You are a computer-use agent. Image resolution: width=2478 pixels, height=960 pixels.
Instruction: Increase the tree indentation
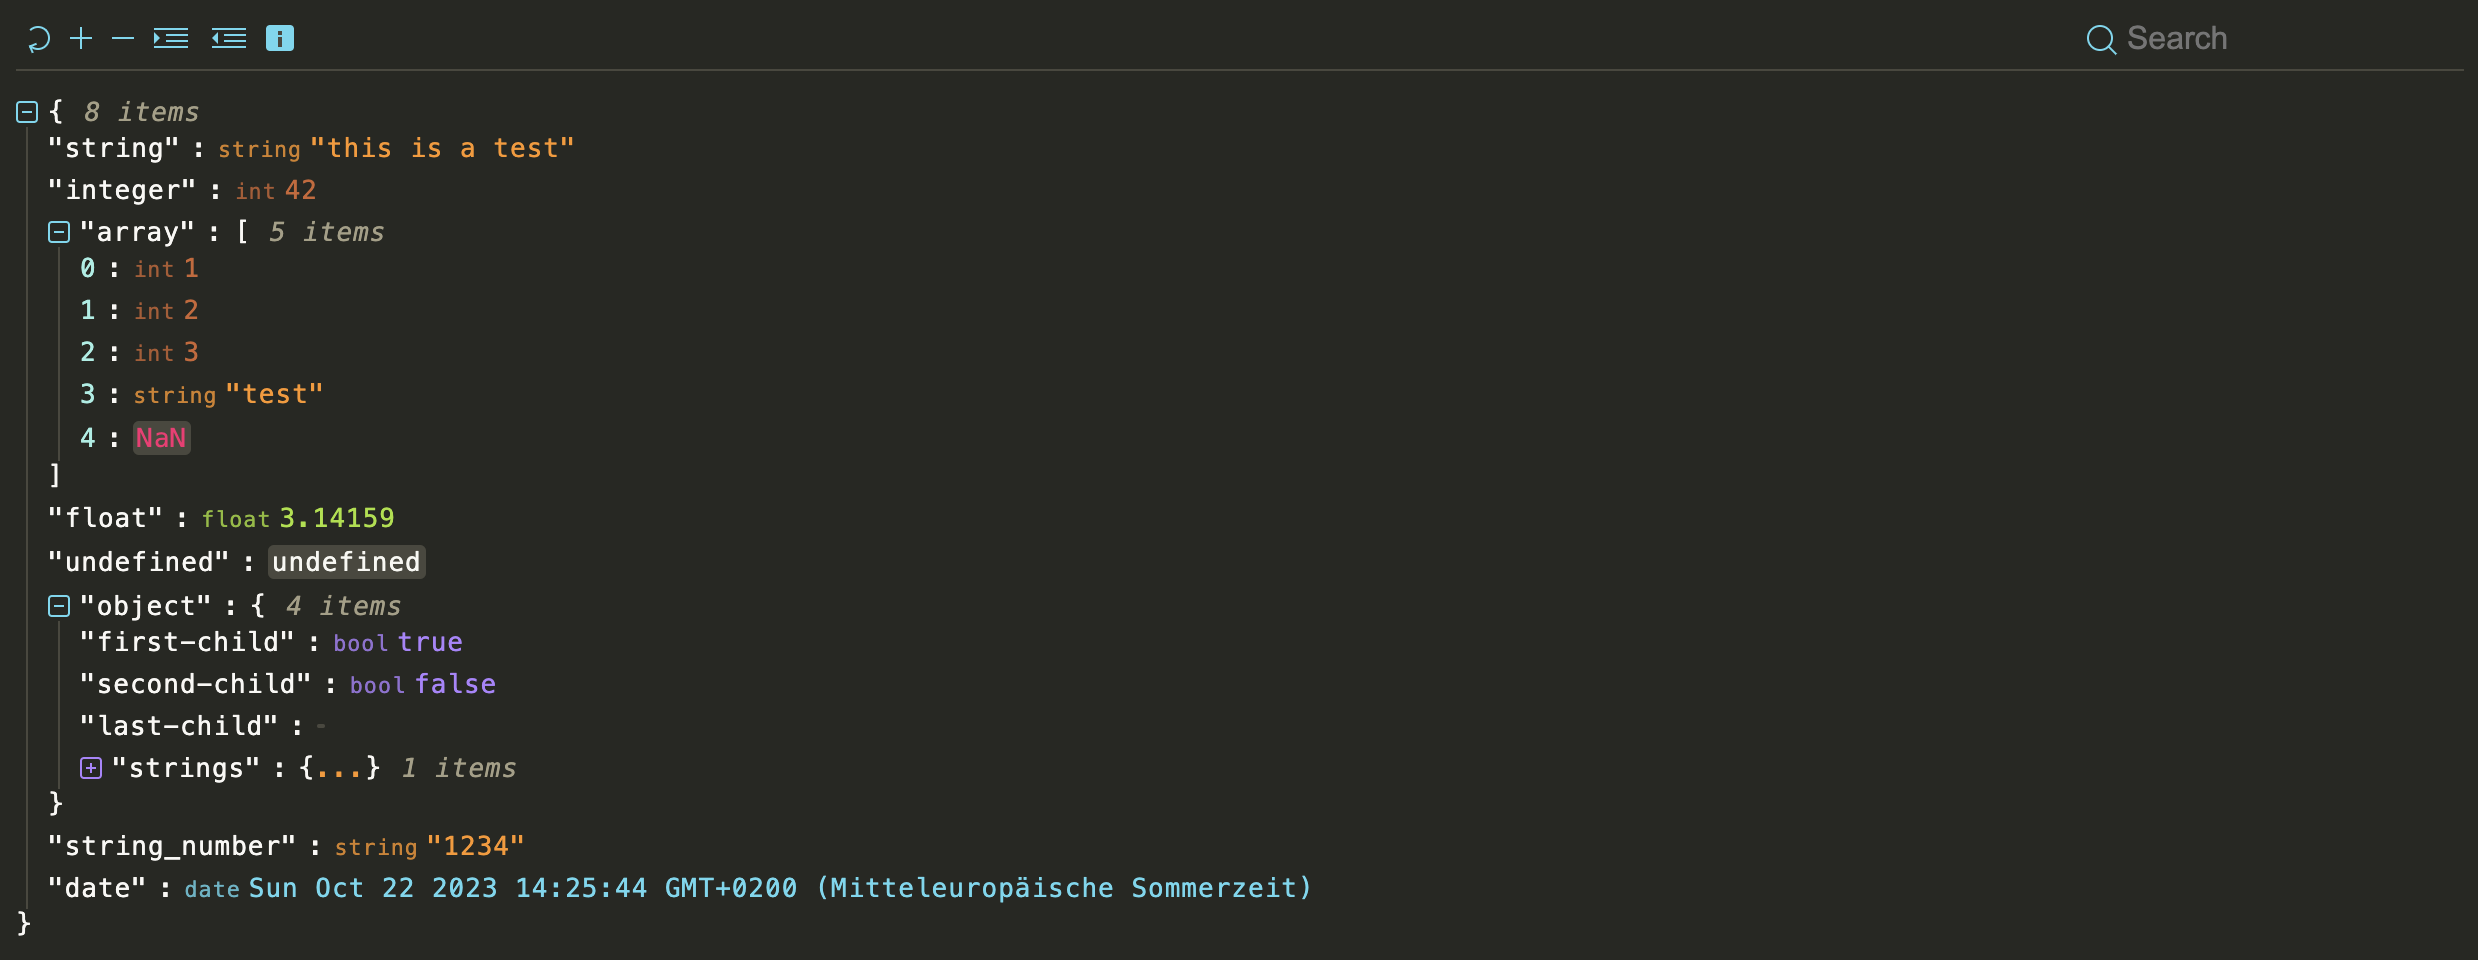pyautogui.click(x=170, y=38)
